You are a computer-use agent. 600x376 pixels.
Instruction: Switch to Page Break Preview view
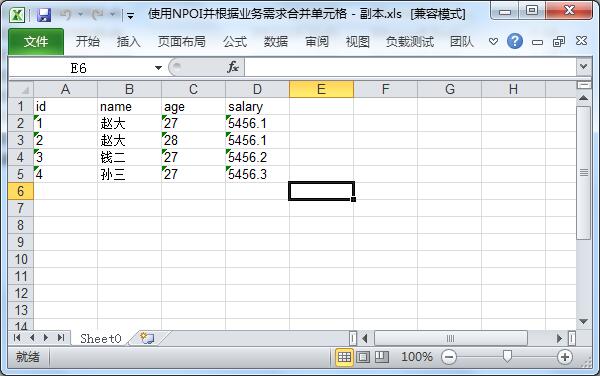coord(382,357)
